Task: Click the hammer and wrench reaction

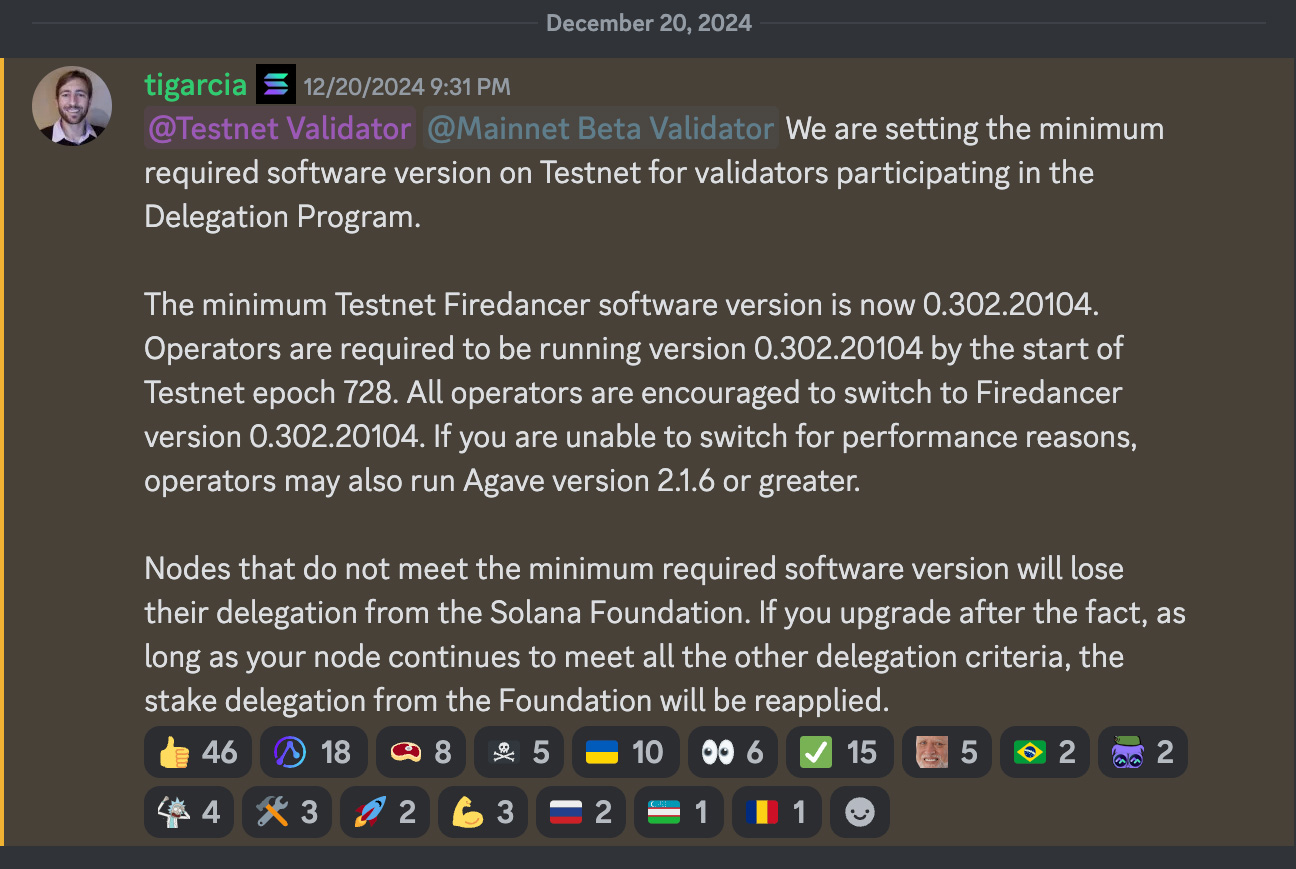Action: (286, 811)
